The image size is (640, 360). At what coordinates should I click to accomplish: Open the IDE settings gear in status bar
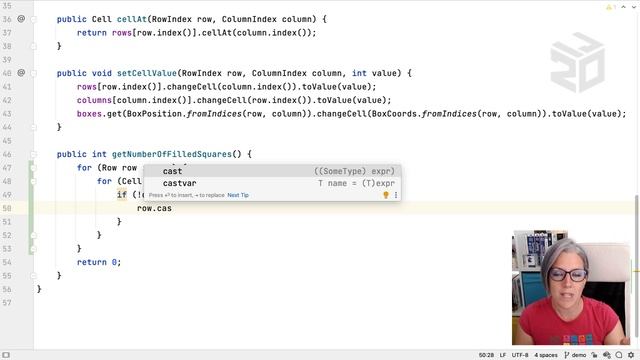pyautogui.click(x=631, y=355)
